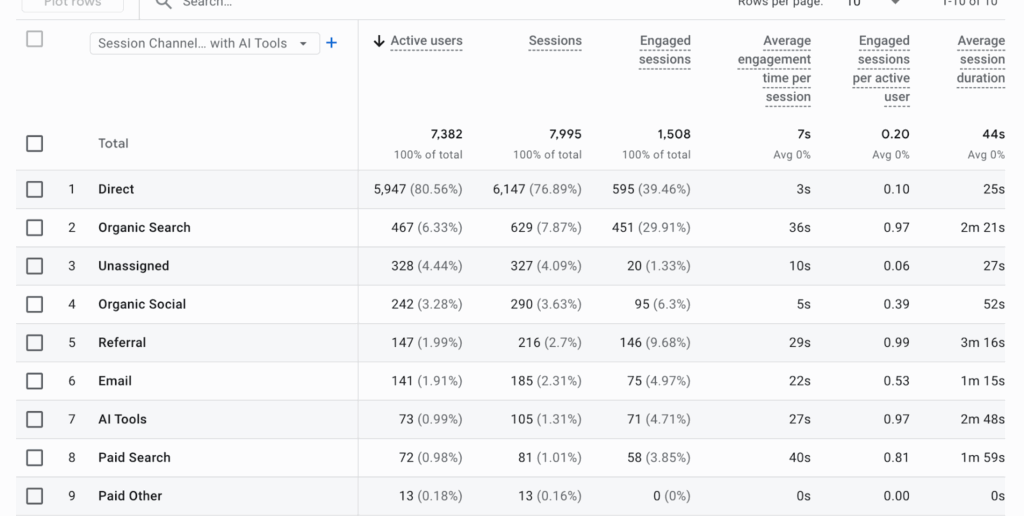Check the Total row checkbox
This screenshot has height=516, width=1024.
click(35, 143)
